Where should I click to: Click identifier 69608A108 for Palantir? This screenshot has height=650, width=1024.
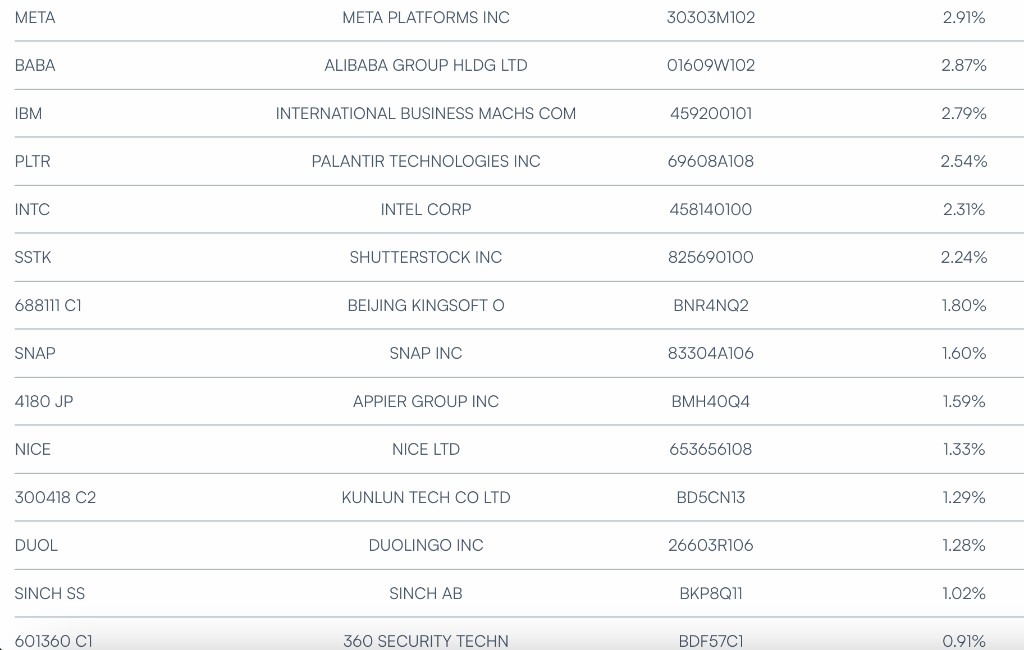point(710,162)
